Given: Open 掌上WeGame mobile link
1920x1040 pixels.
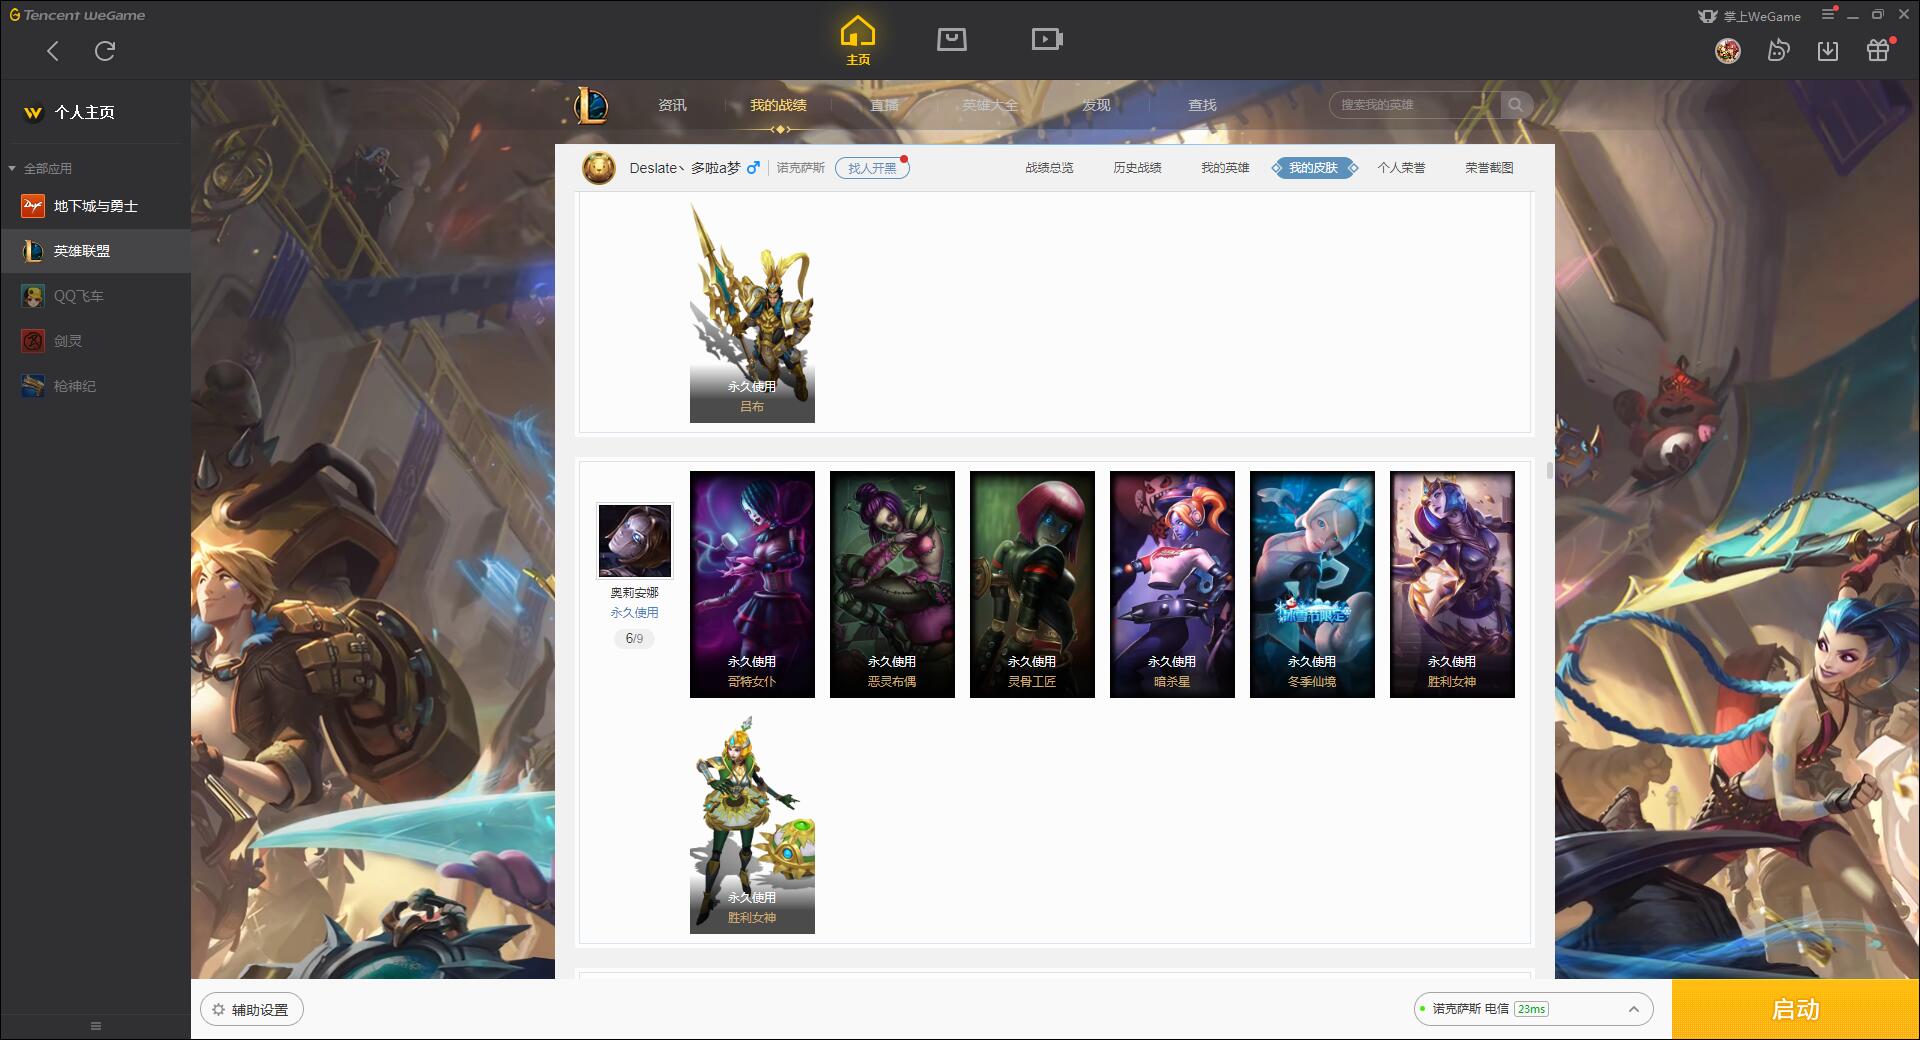Looking at the screenshot, I should 1750,16.
